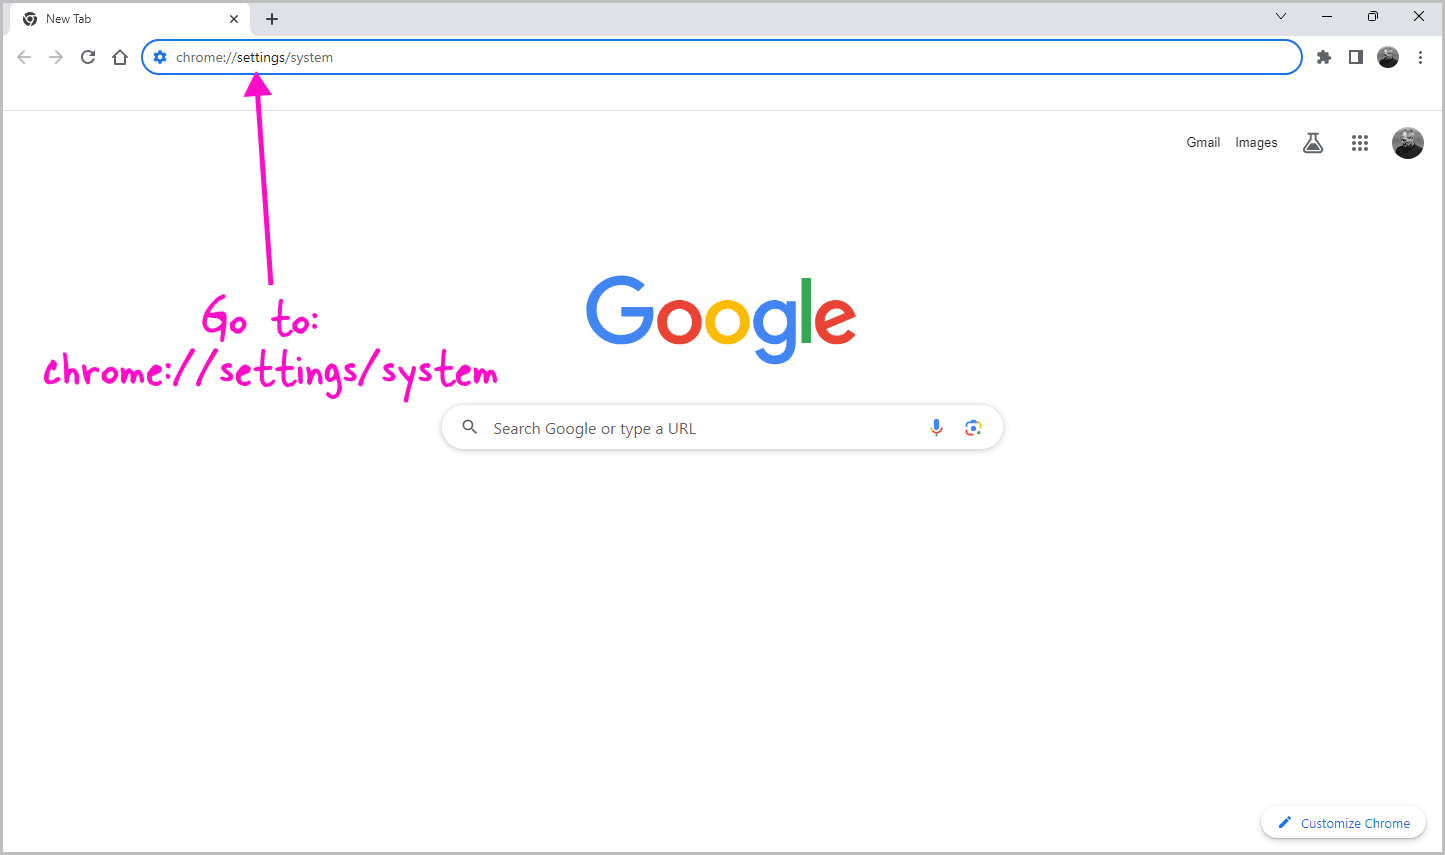The image size is (1445, 855).
Task: Click the Google account avatar on page
Action: point(1407,142)
